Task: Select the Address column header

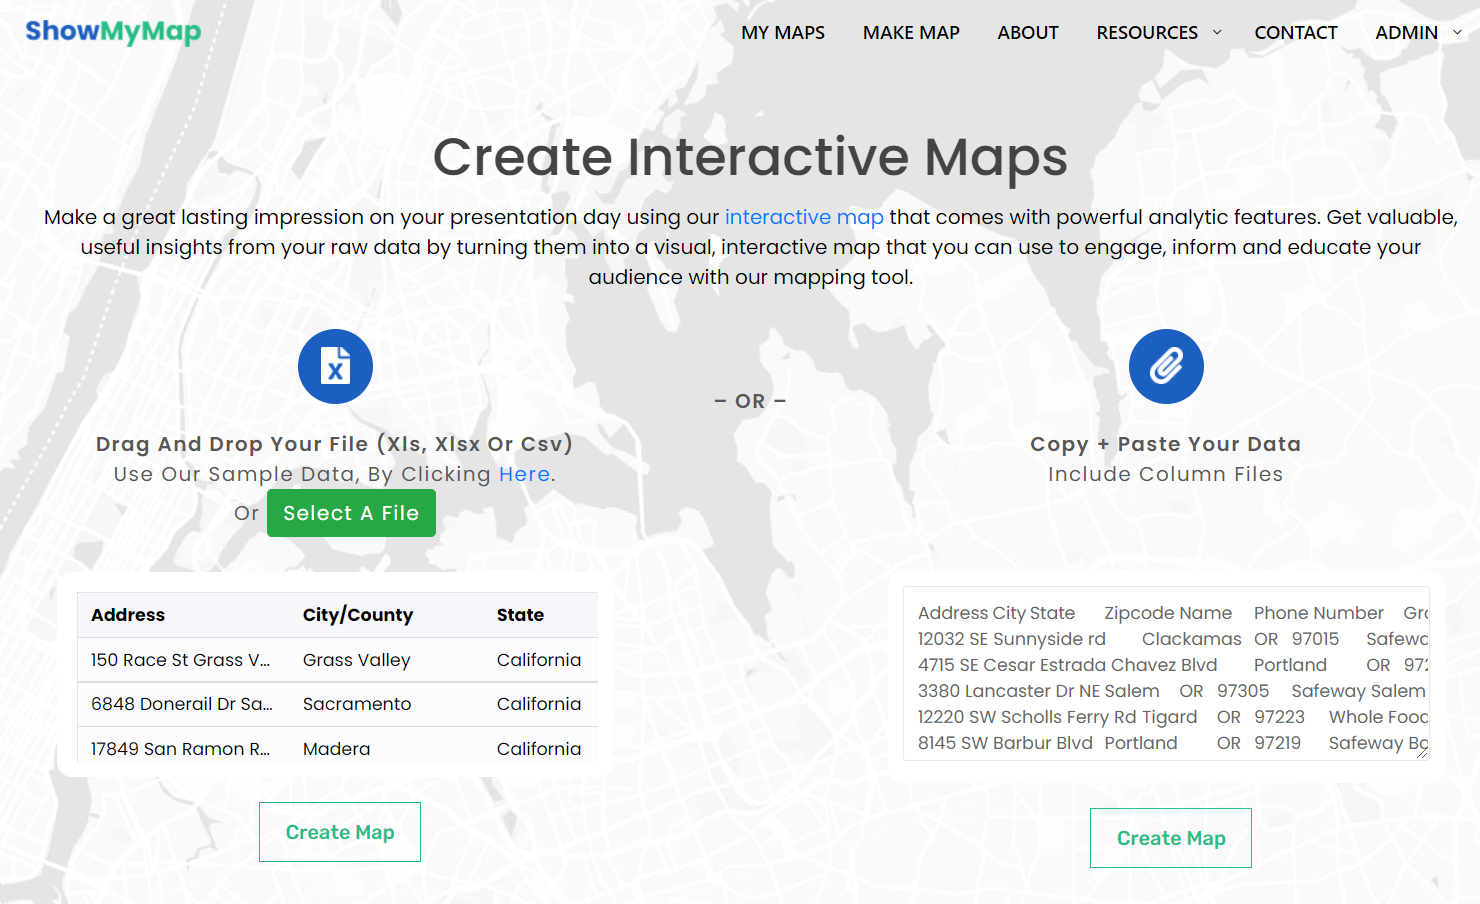Action: click(x=128, y=615)
